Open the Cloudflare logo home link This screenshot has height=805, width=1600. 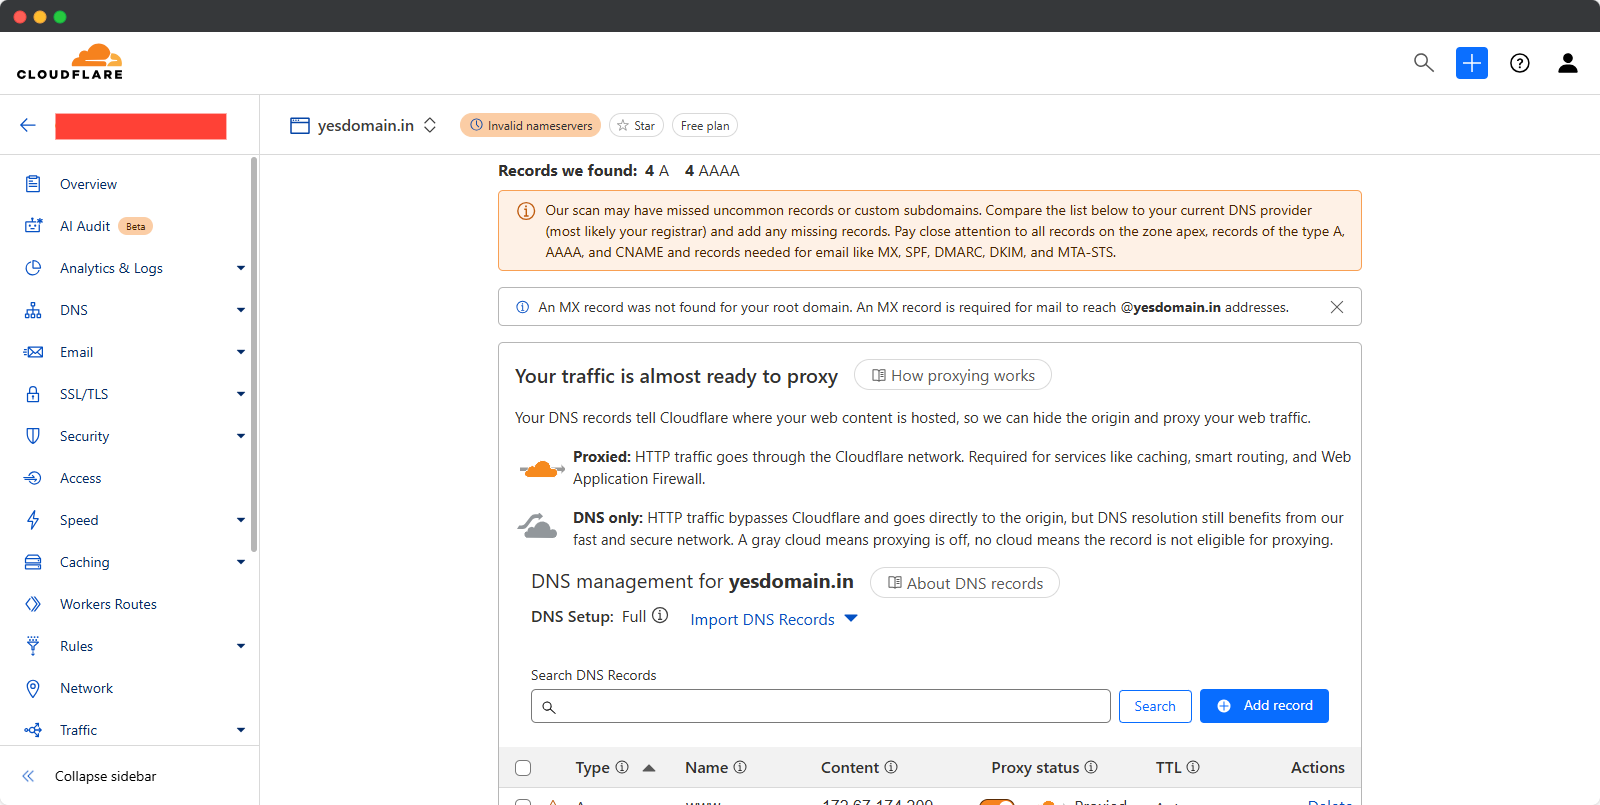pyautogui.click(x=70, y=62)
